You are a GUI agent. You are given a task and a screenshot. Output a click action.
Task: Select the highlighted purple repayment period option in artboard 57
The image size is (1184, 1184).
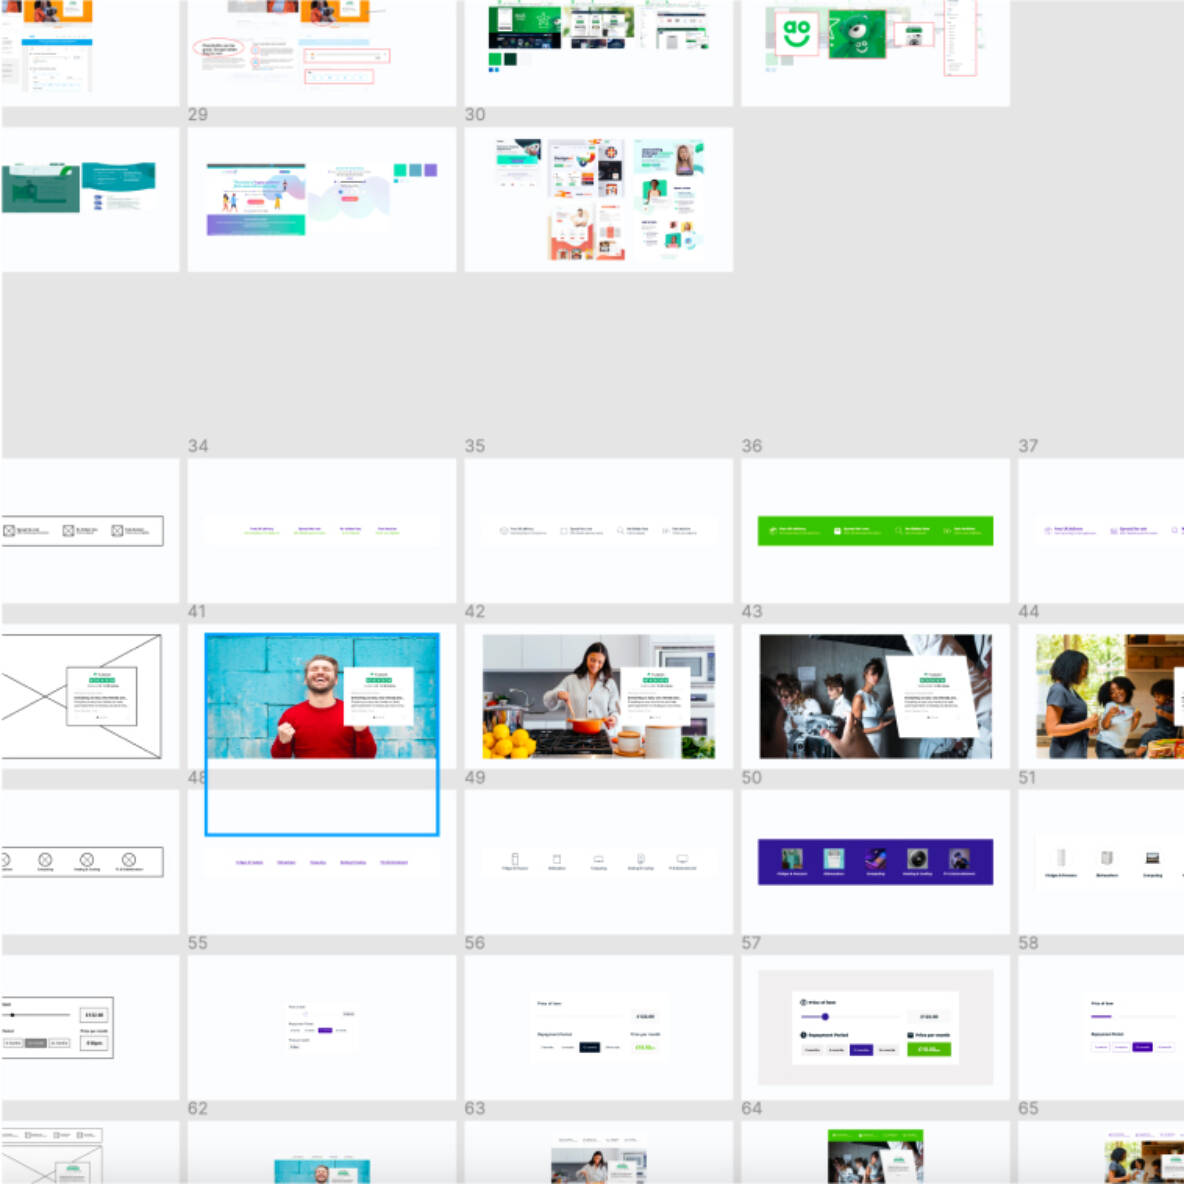tap(861, 1050)
